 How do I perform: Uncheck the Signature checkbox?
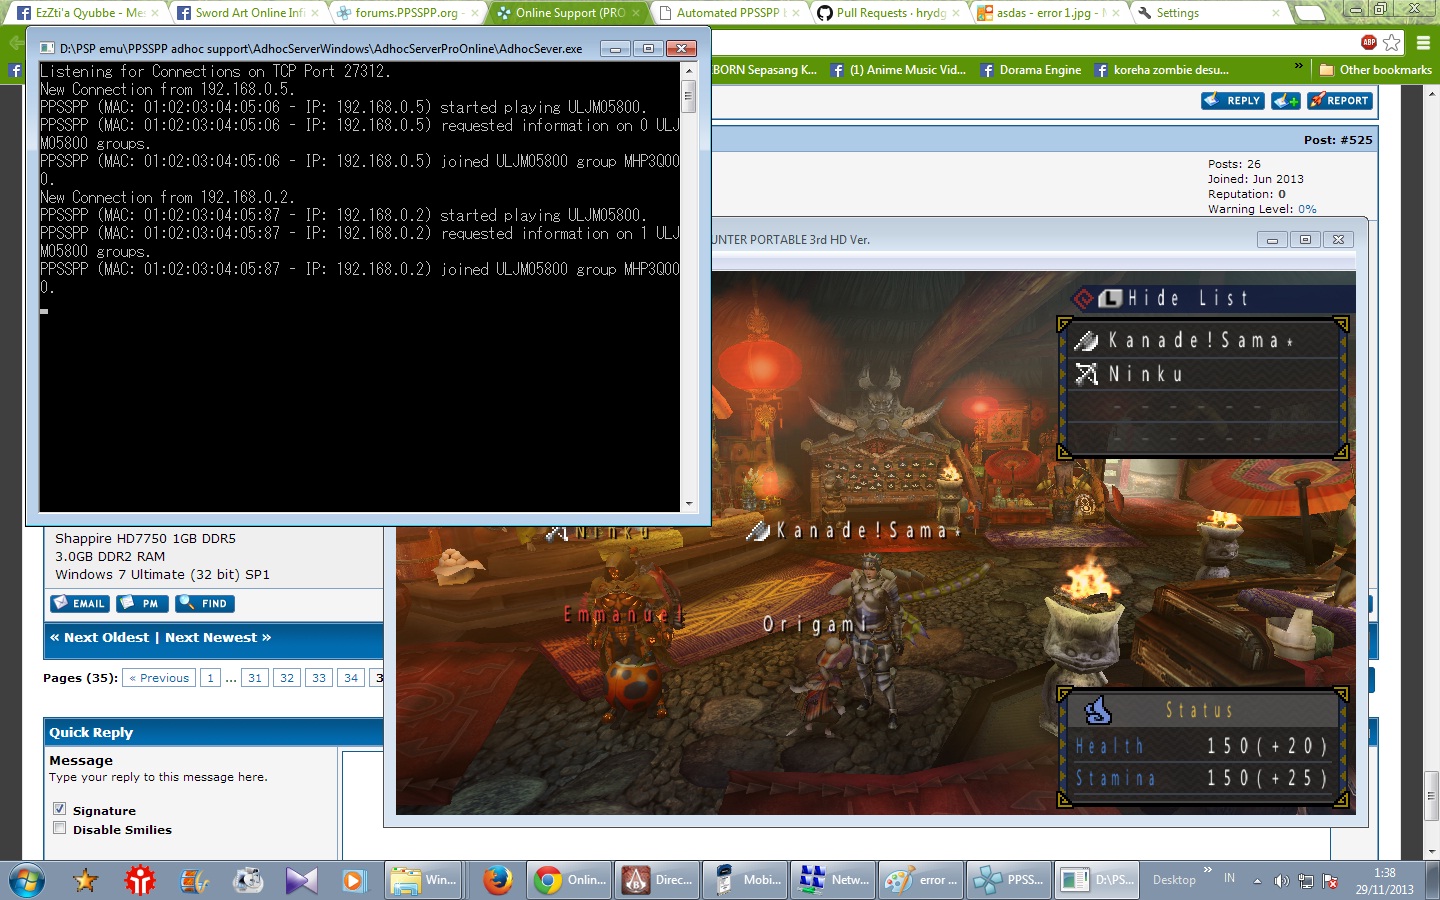click(60, 809)
